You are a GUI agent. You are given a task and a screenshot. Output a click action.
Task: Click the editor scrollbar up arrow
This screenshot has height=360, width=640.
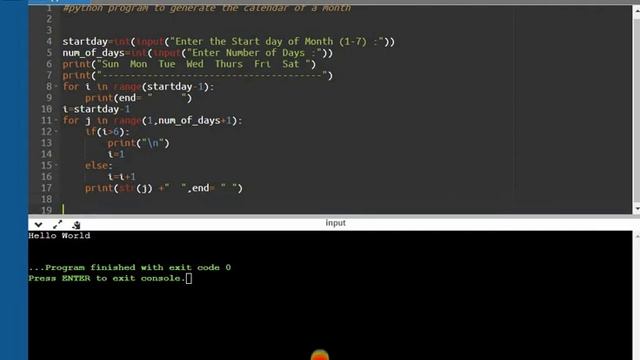636,11
